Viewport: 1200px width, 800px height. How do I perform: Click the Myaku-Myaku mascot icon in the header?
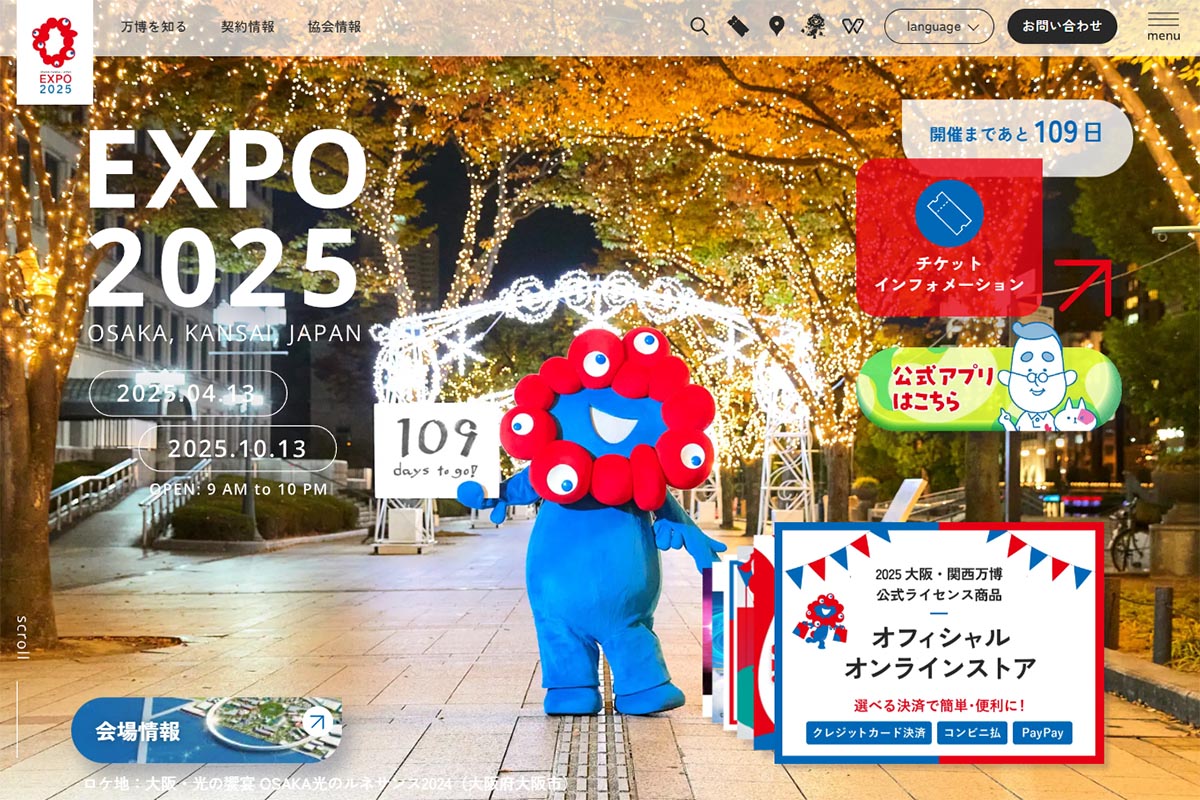point(814,27)
